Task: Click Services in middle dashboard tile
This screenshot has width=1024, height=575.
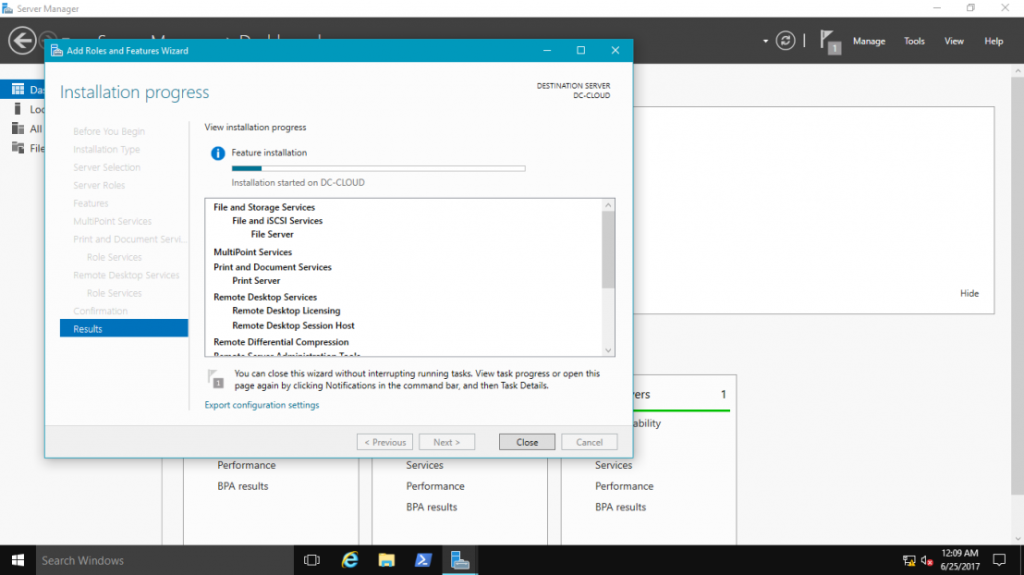Action: 424,465
